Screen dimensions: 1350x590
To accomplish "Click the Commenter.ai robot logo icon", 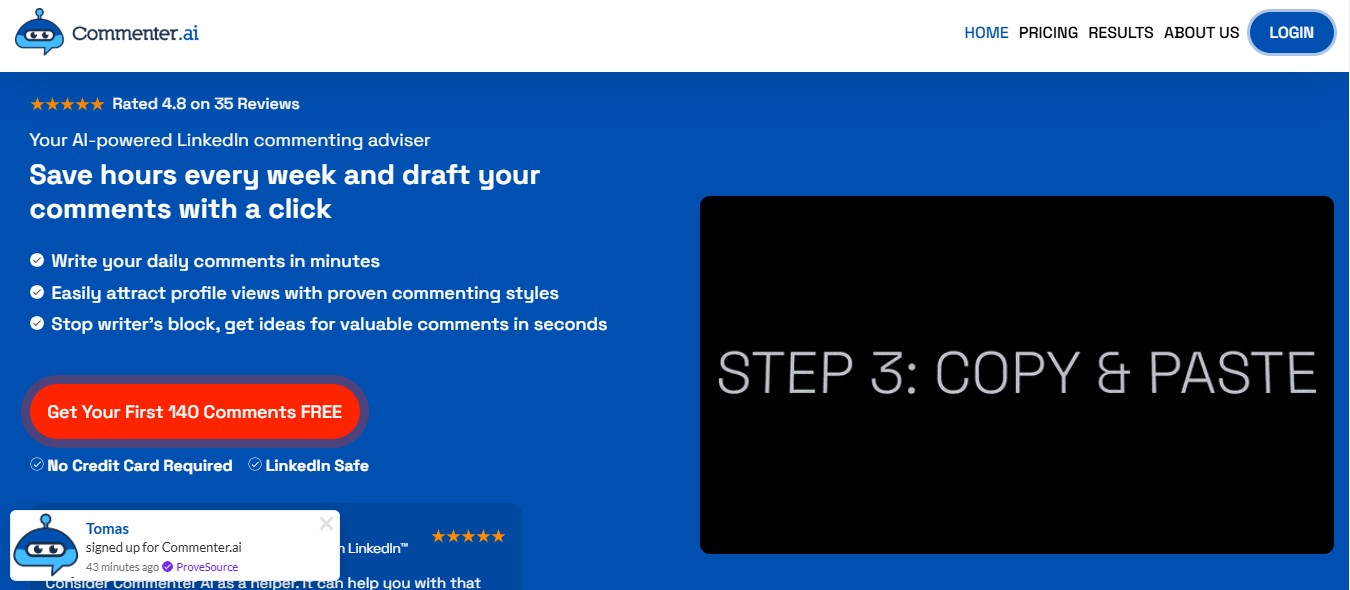I will tap(40, 32).
